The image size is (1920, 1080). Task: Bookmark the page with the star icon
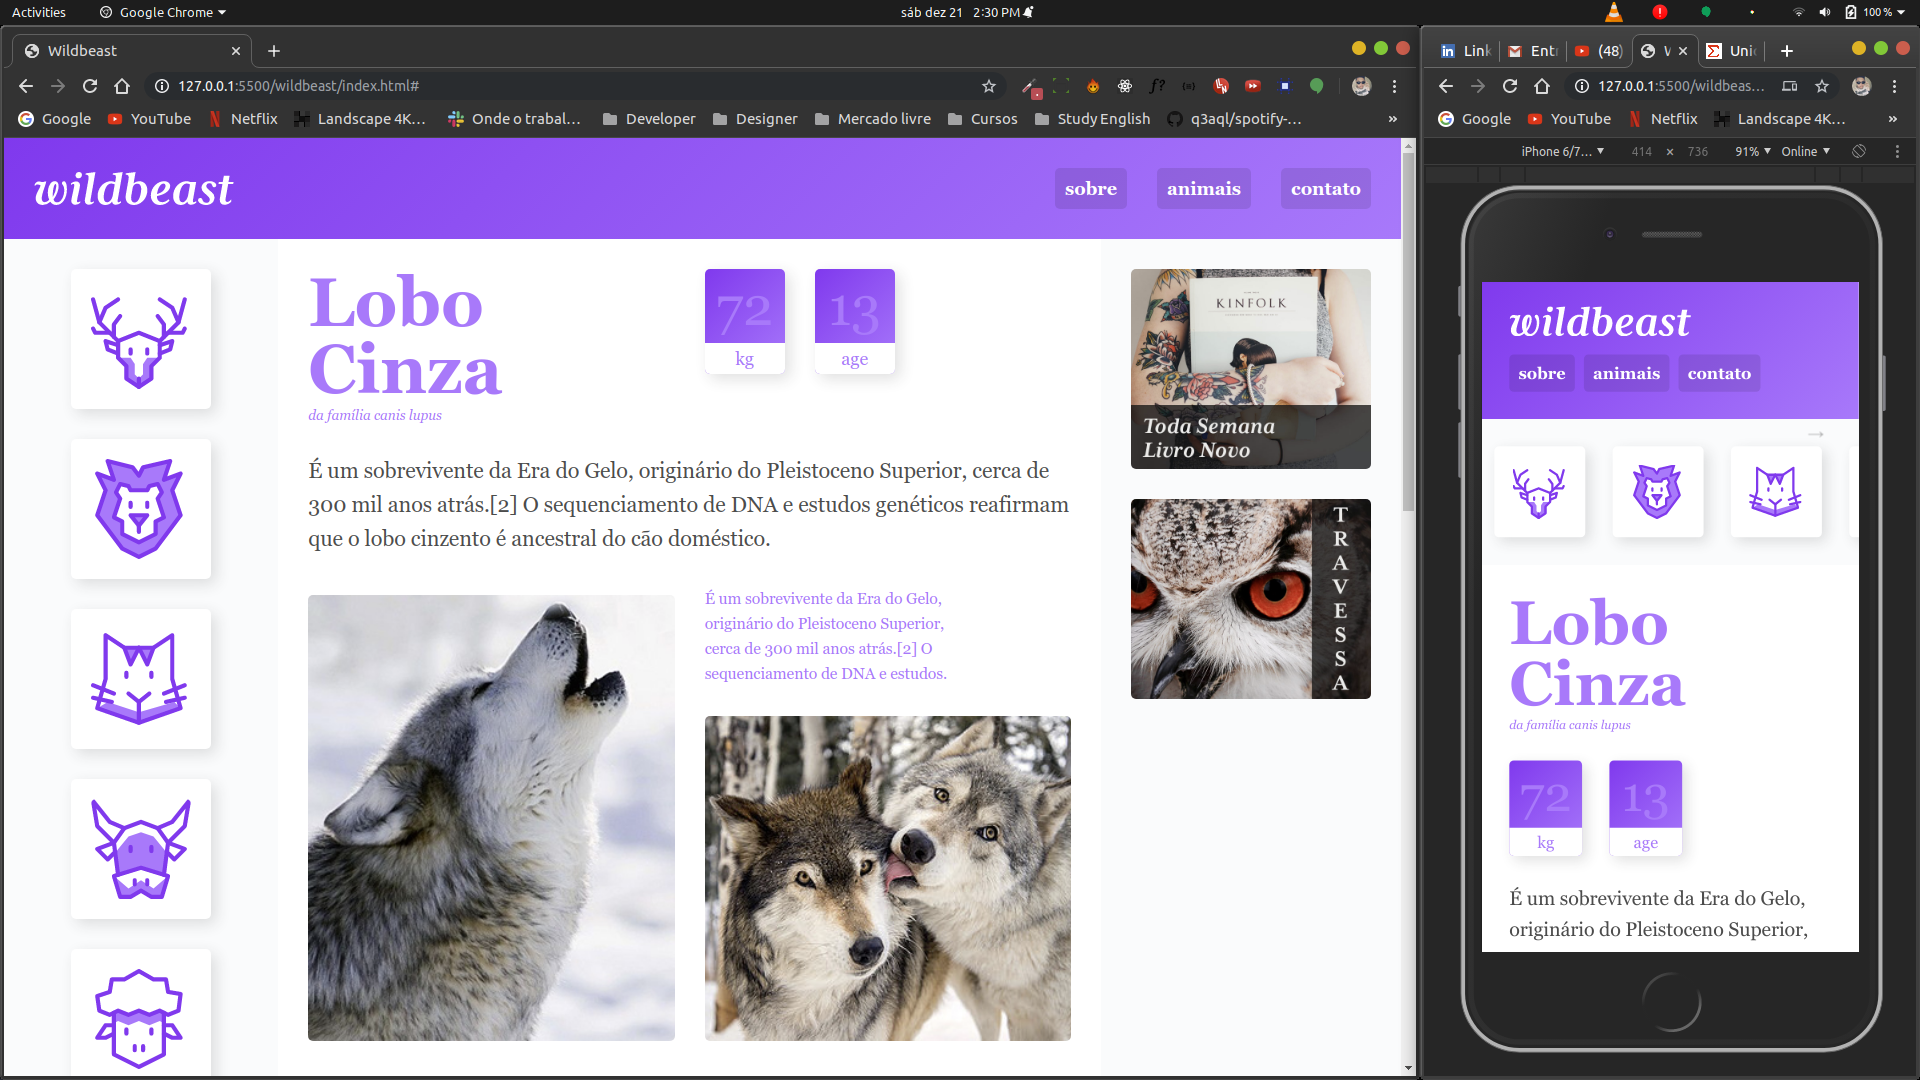(989, 86)
